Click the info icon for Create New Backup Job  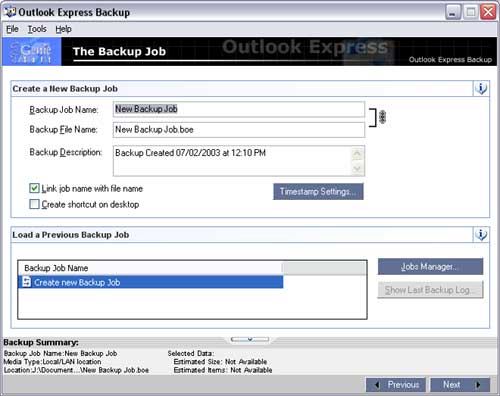(481, 89)
